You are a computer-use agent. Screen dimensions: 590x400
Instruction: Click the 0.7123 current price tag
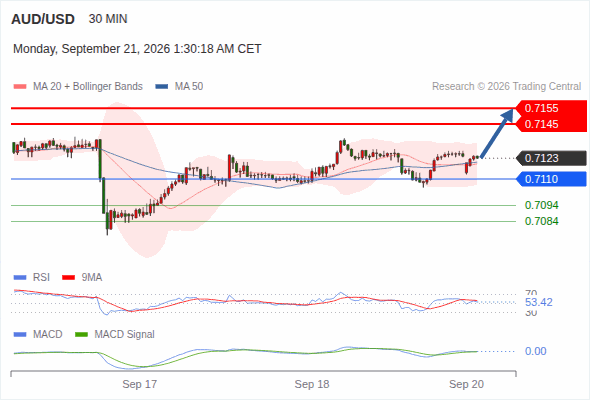551,158
